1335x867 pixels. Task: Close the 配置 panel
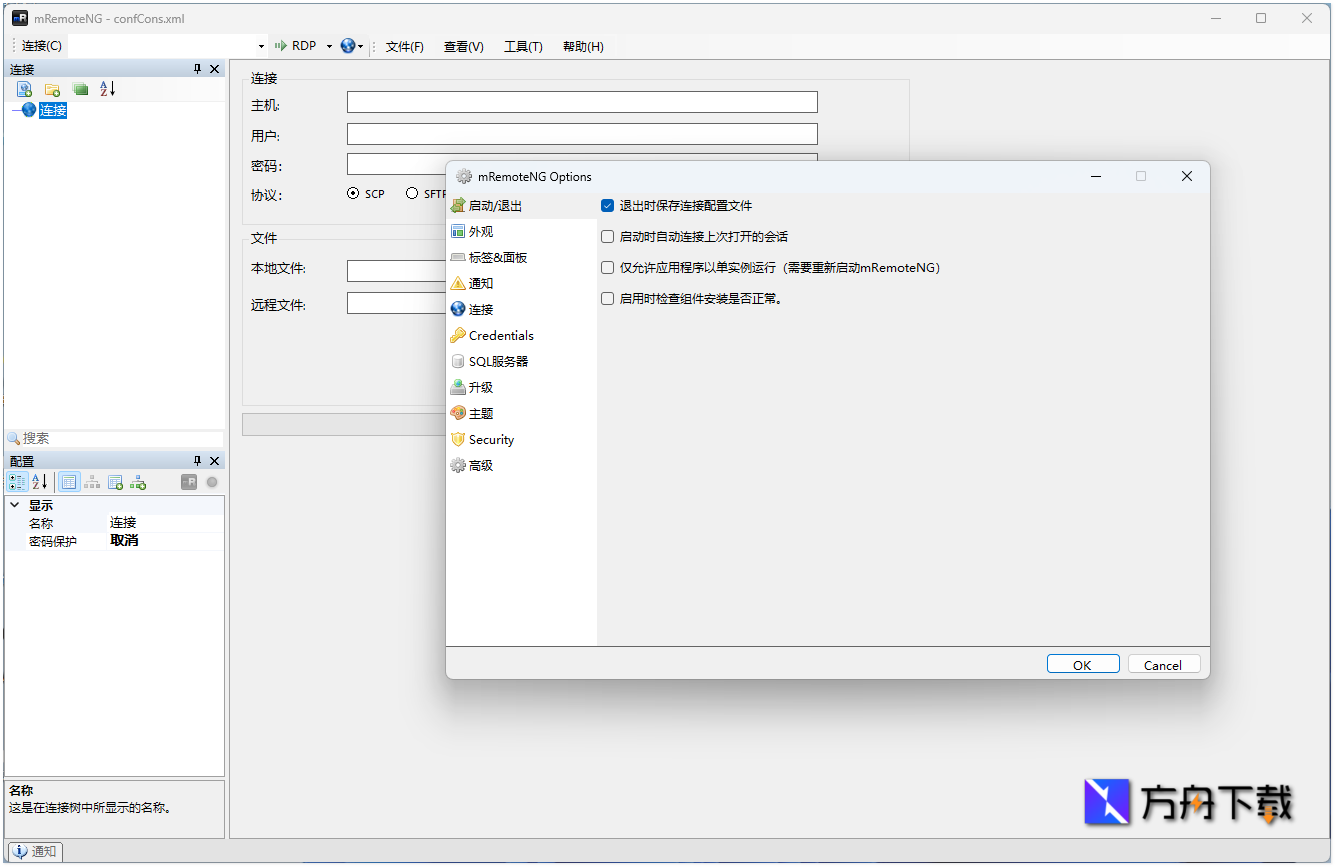(214, 461)
